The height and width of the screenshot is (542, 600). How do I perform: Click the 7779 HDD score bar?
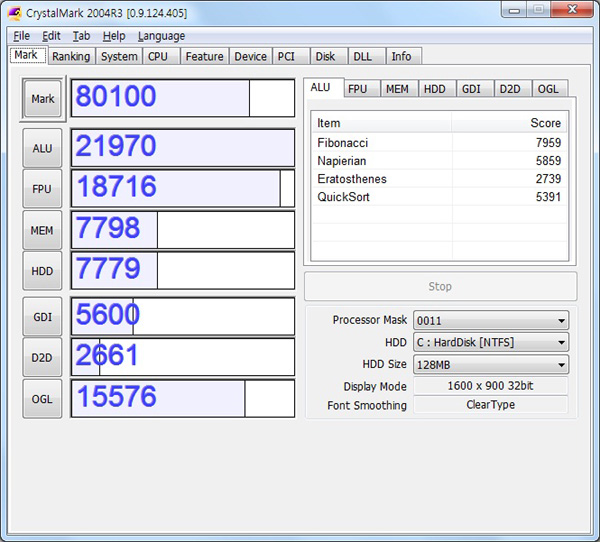click(183, 270)
